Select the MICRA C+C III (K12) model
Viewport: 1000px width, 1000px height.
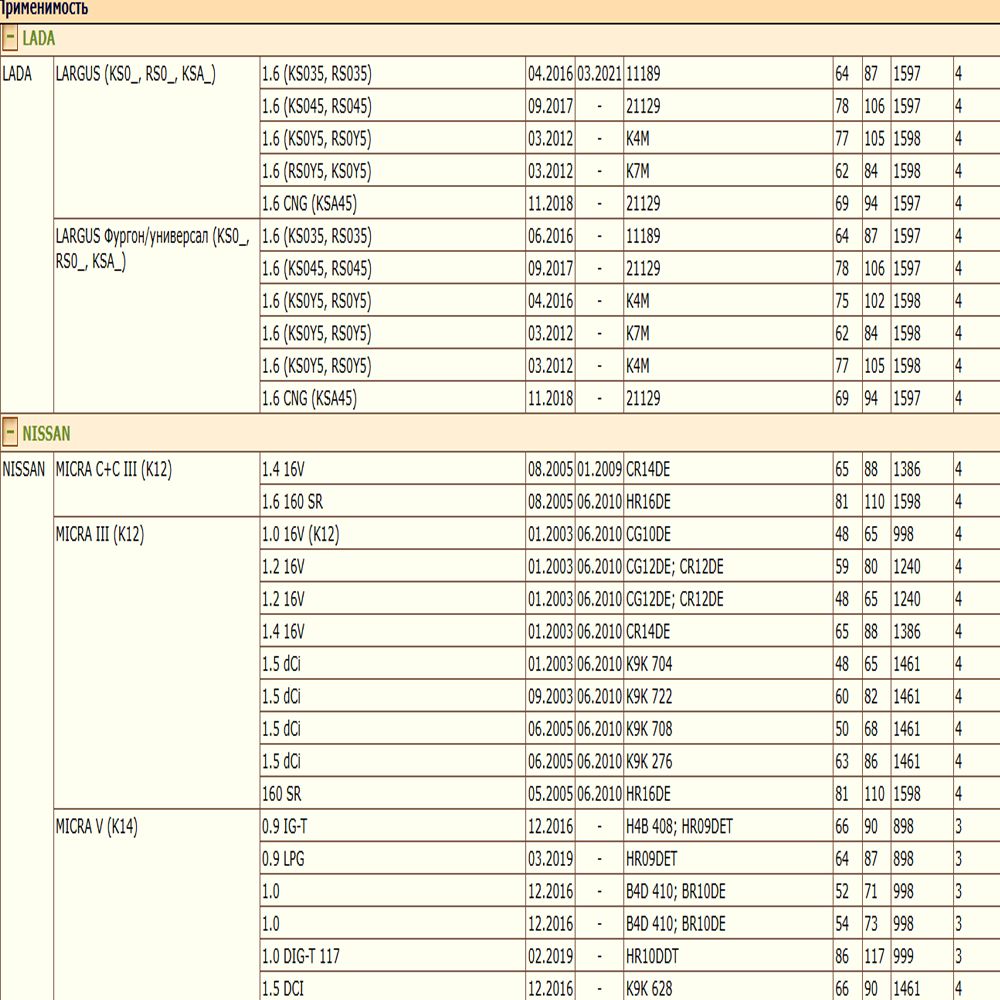click(113, 470)
